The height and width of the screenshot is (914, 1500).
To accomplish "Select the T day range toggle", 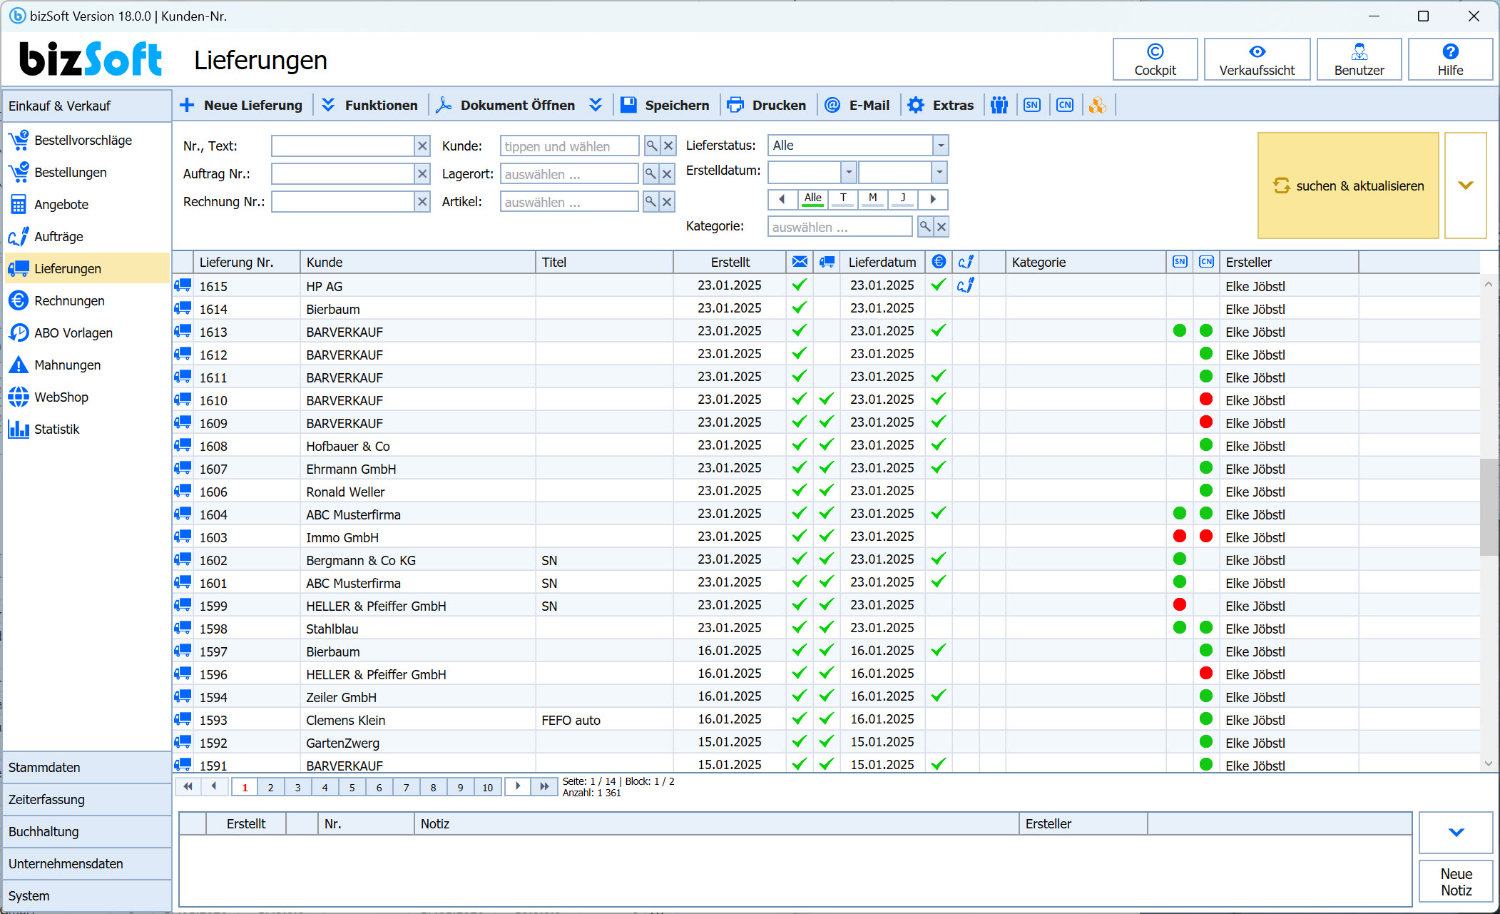I will (x=843, y=199).
